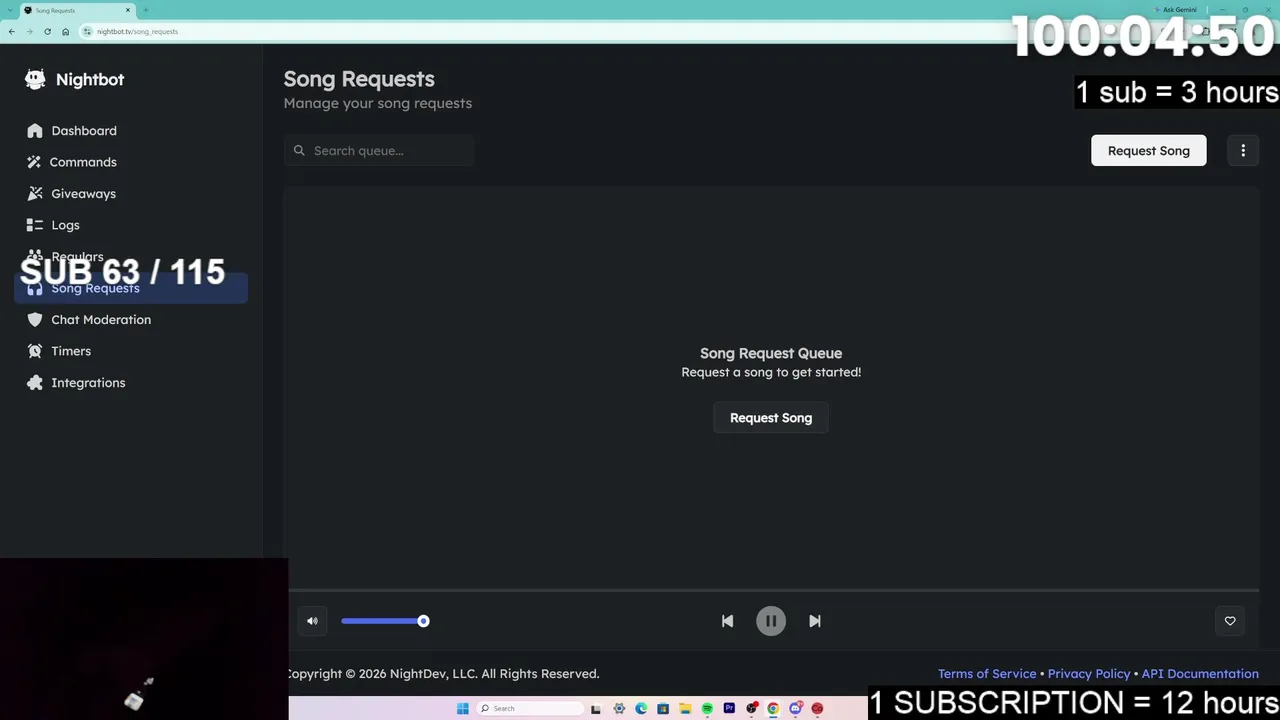Image resolution: width=1280 pixels, height=720 pixels.
Task: Launch Microsoft Edge from the taskbar
Action: (641, 709)
